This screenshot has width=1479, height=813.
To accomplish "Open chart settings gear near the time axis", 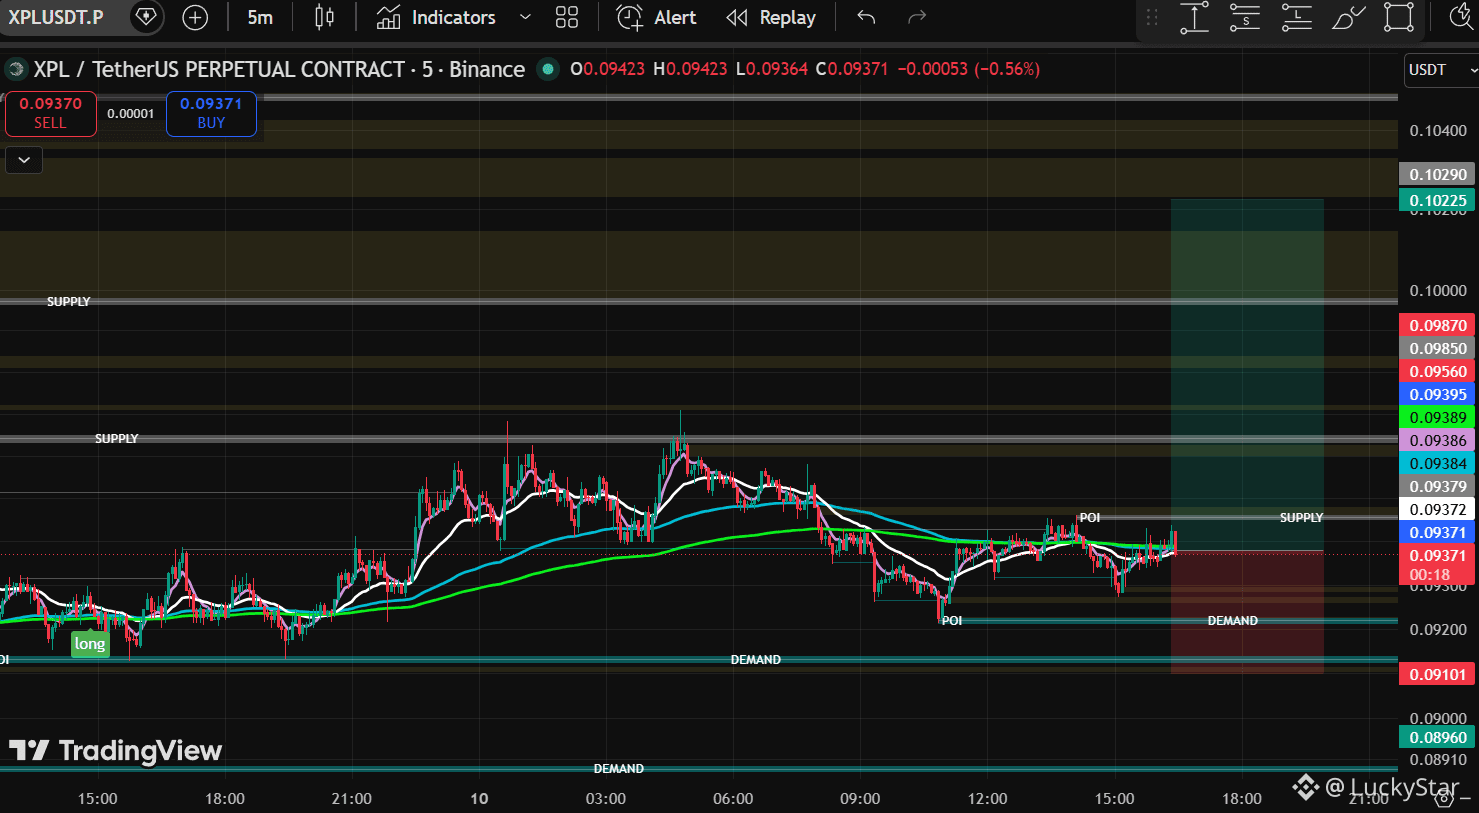I will pyautogui.click(x=1445, y=797).
